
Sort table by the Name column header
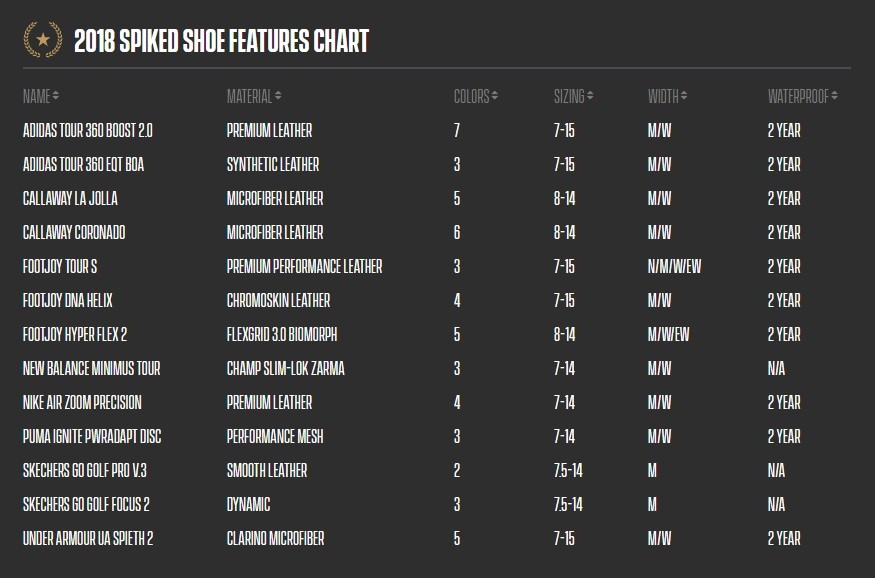click(x=37, y=97)
